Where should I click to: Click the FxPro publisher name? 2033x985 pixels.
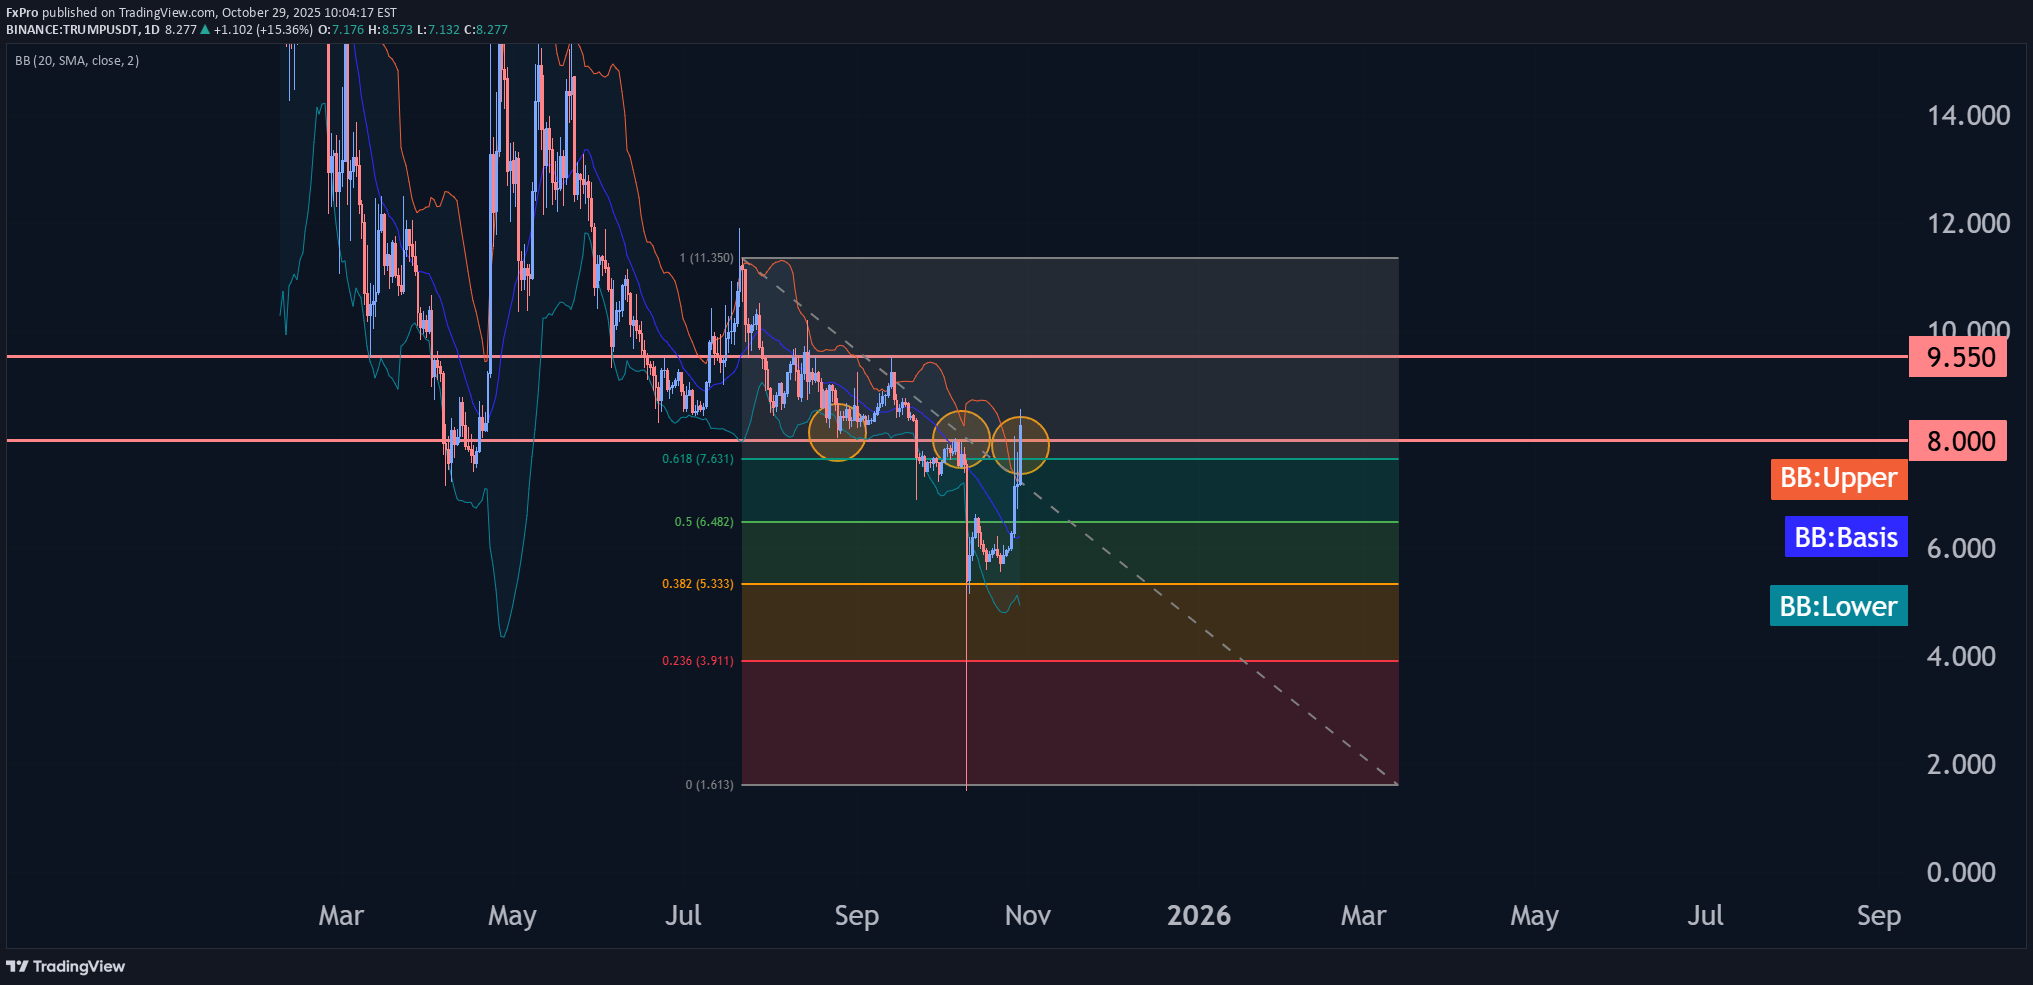(x=22, y=13)
